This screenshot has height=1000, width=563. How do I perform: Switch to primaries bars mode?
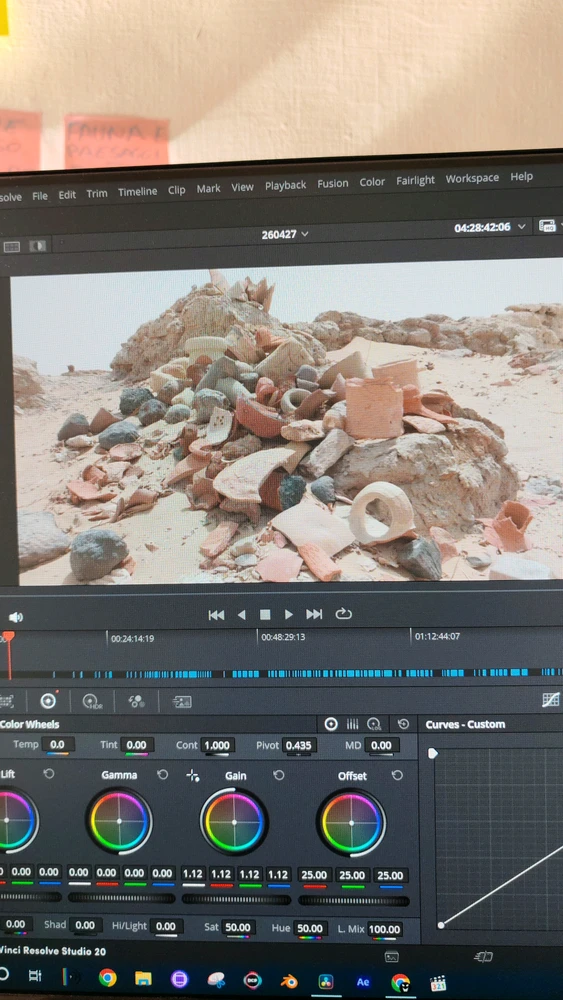(x=352, y=724)
